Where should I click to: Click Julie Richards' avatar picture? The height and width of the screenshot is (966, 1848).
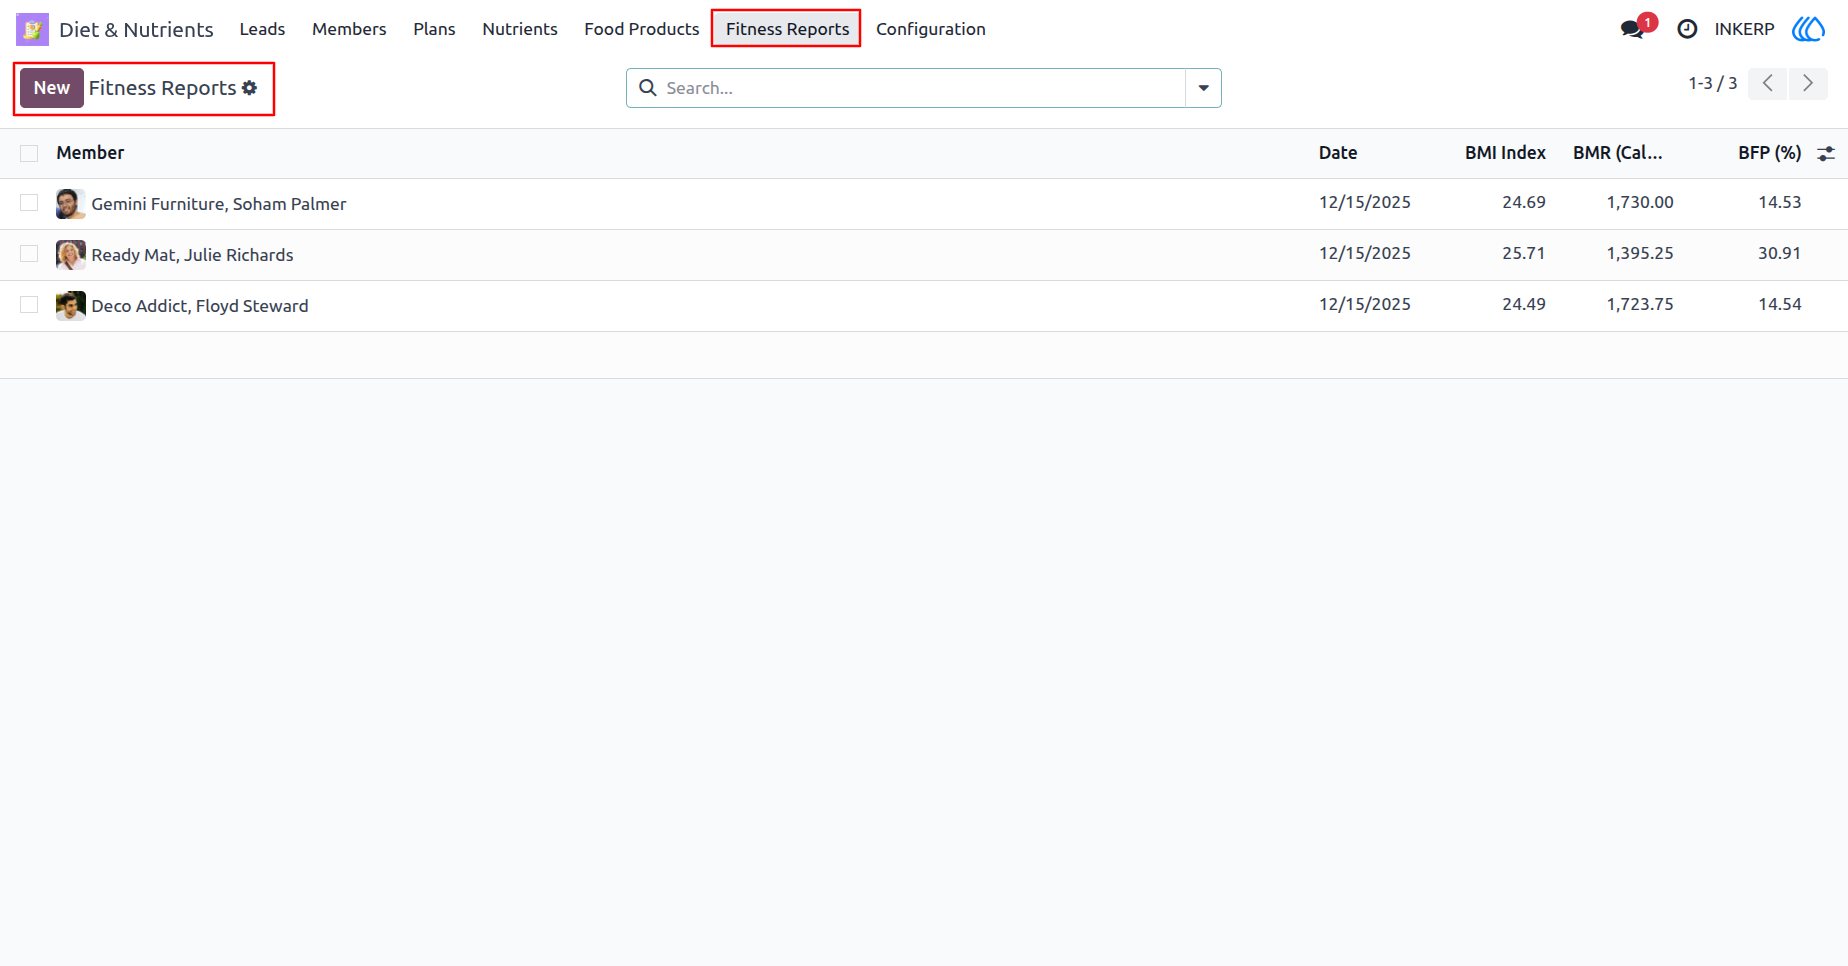70,255
